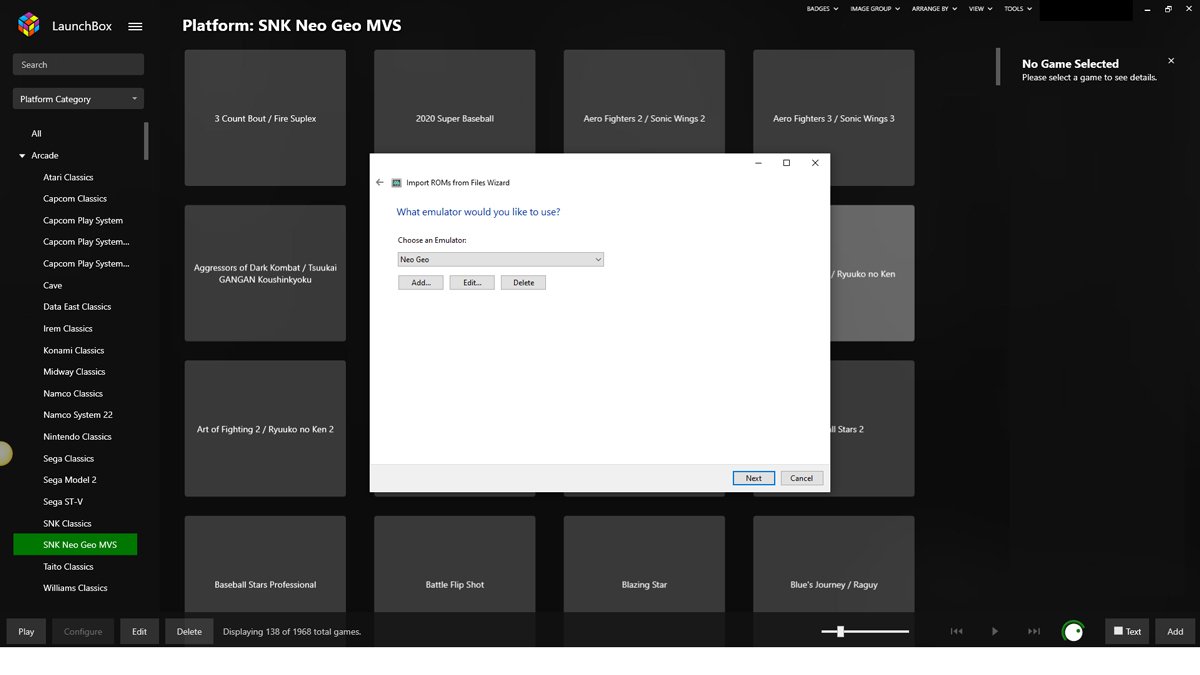Click Delete under the emulator list
Viewport: 1200px width, 675px height.
(x=524, y=283)
